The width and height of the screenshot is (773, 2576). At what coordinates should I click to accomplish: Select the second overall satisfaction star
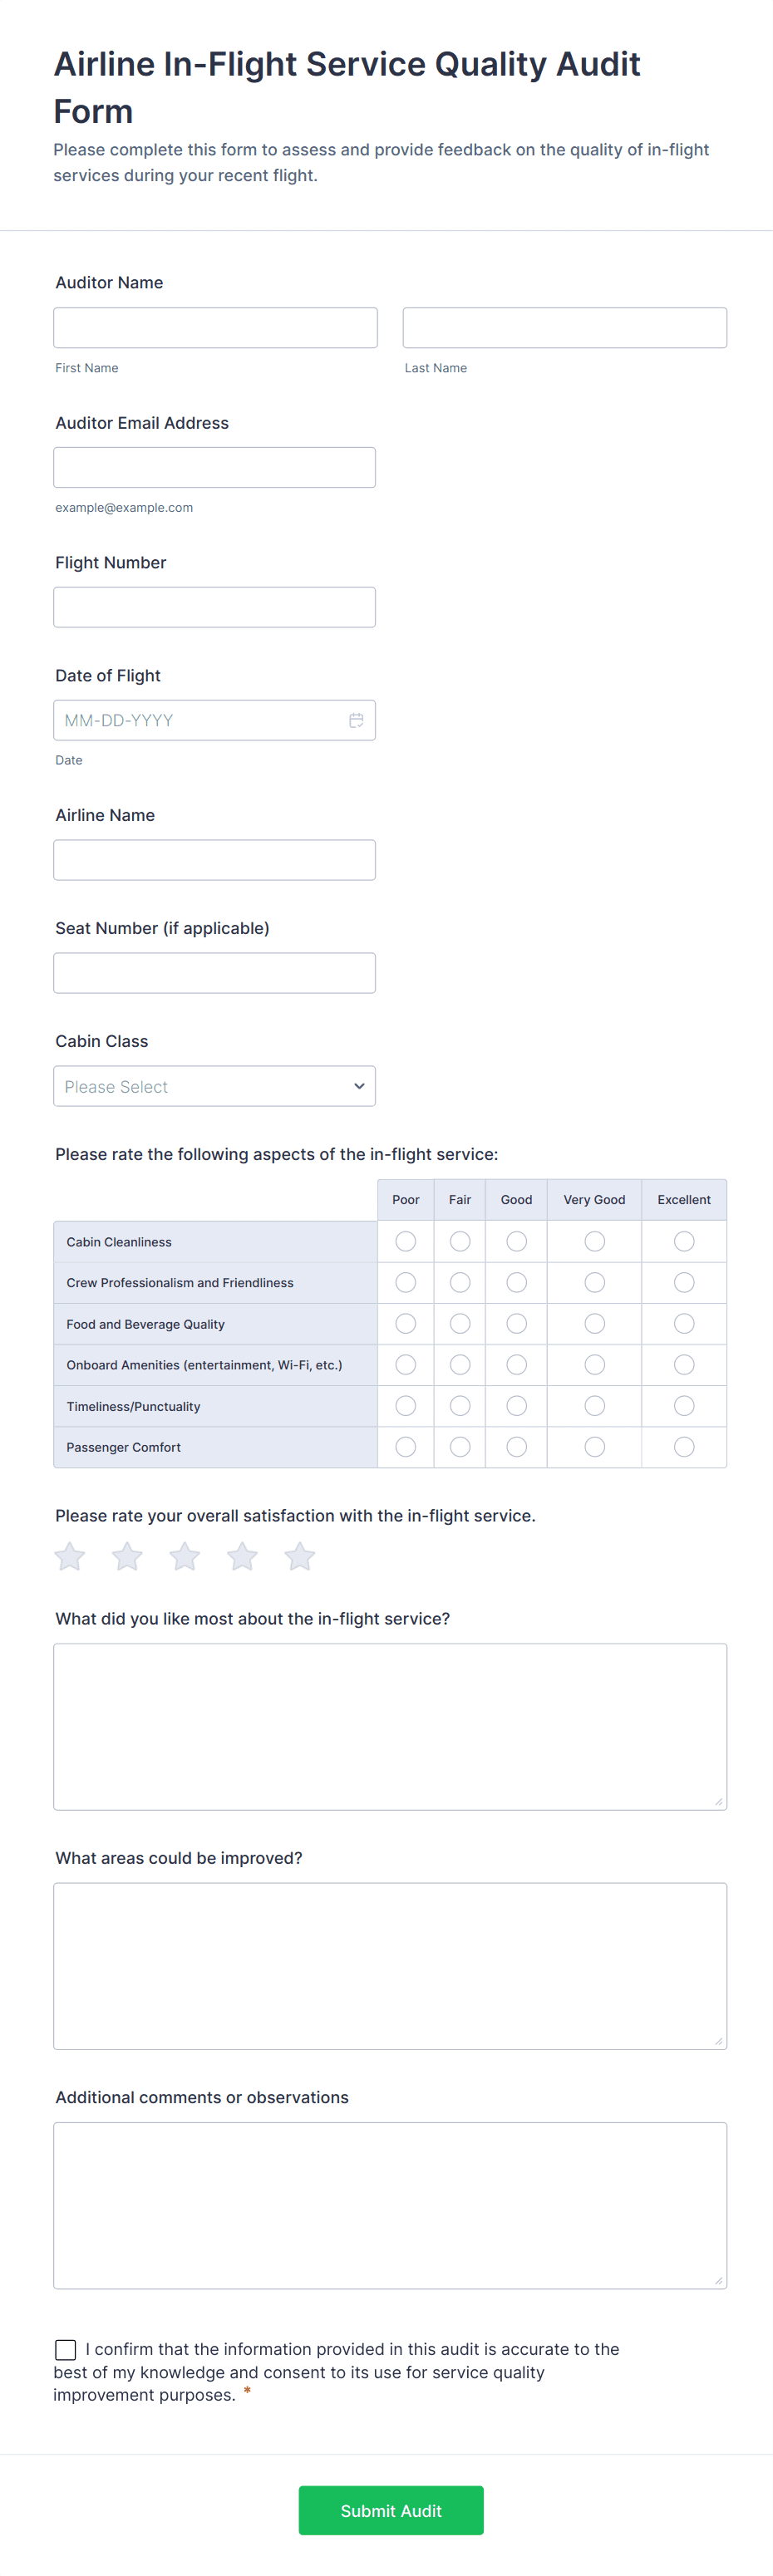(x=127, y=1556)
